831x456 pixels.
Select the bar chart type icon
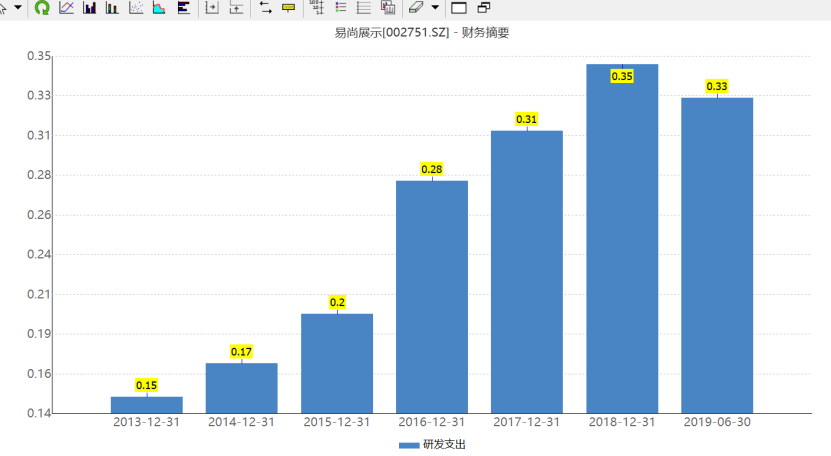(x=90, y=7)
